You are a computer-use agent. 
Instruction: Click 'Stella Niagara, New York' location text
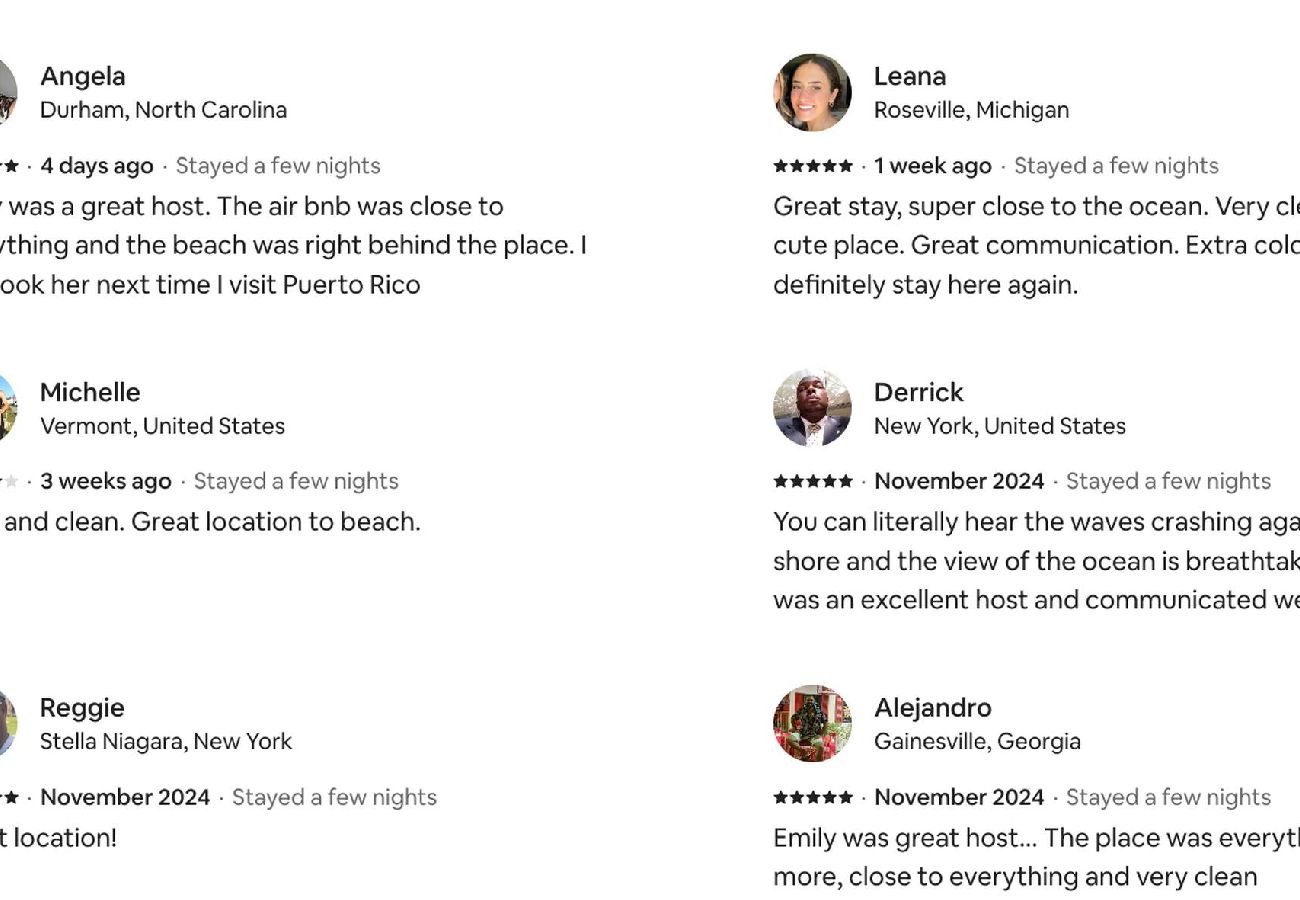pos(166,742)
